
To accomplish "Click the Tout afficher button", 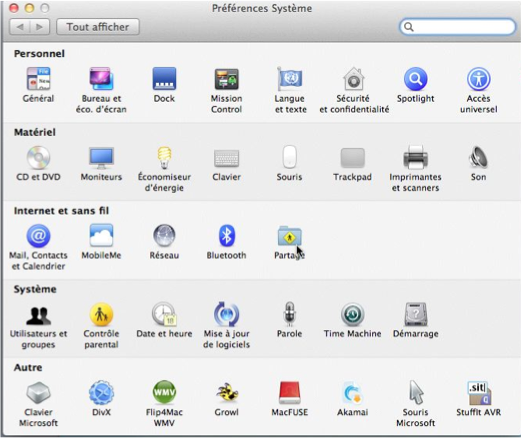I will point(98,27).
